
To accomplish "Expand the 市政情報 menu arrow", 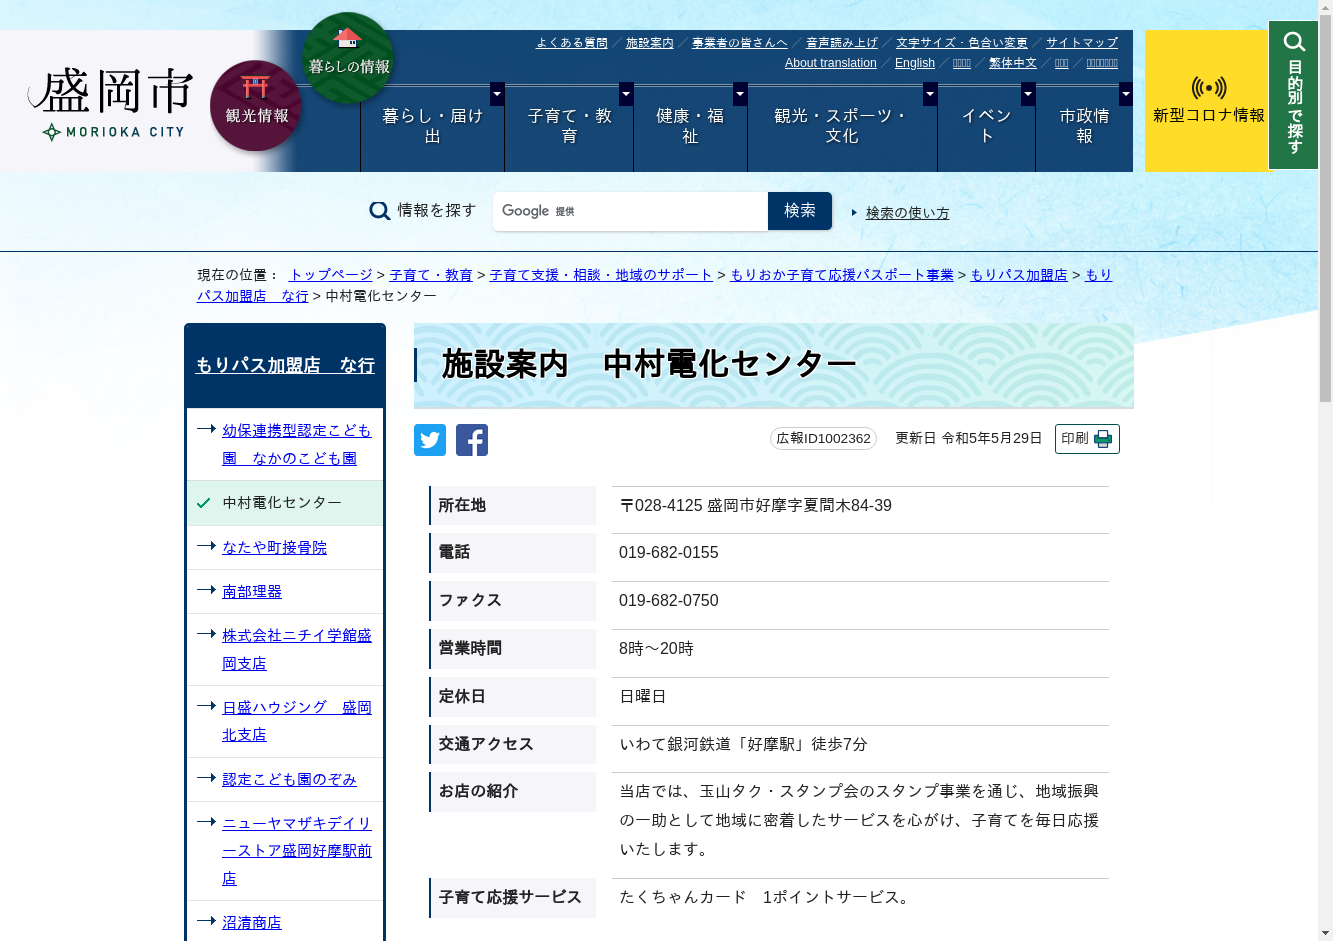I will point(1126,94).
